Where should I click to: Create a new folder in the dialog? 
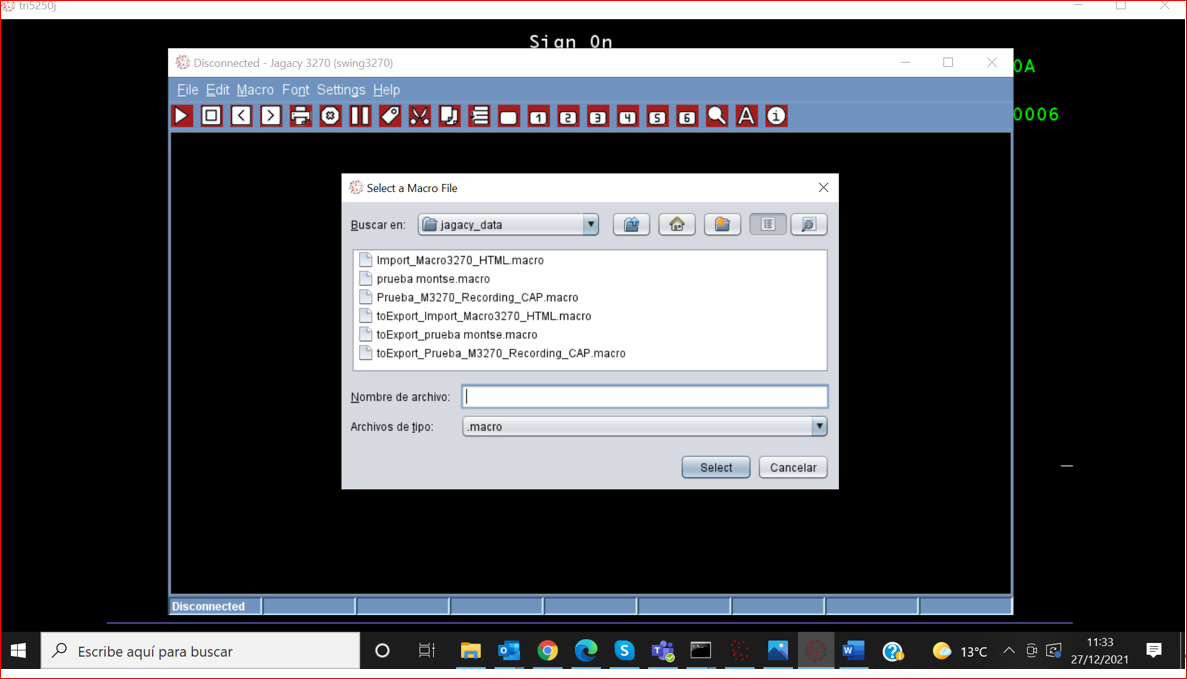[722, 225]
